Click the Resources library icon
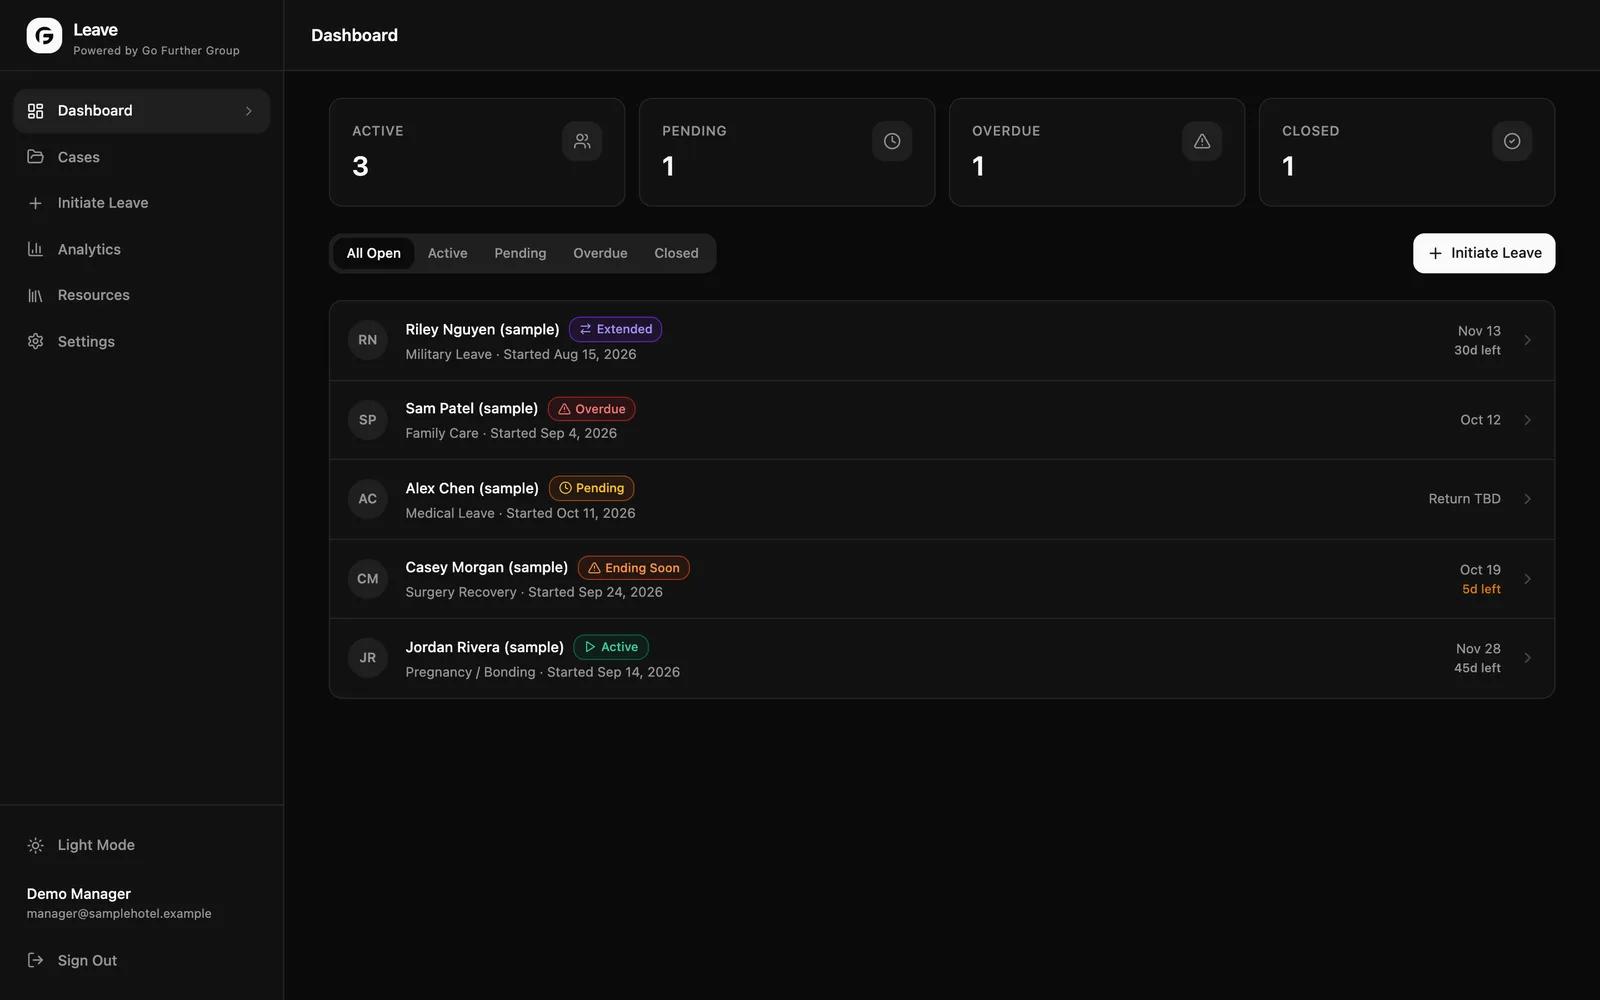This screenshot has width=1600, height=1000. point(35,295)
